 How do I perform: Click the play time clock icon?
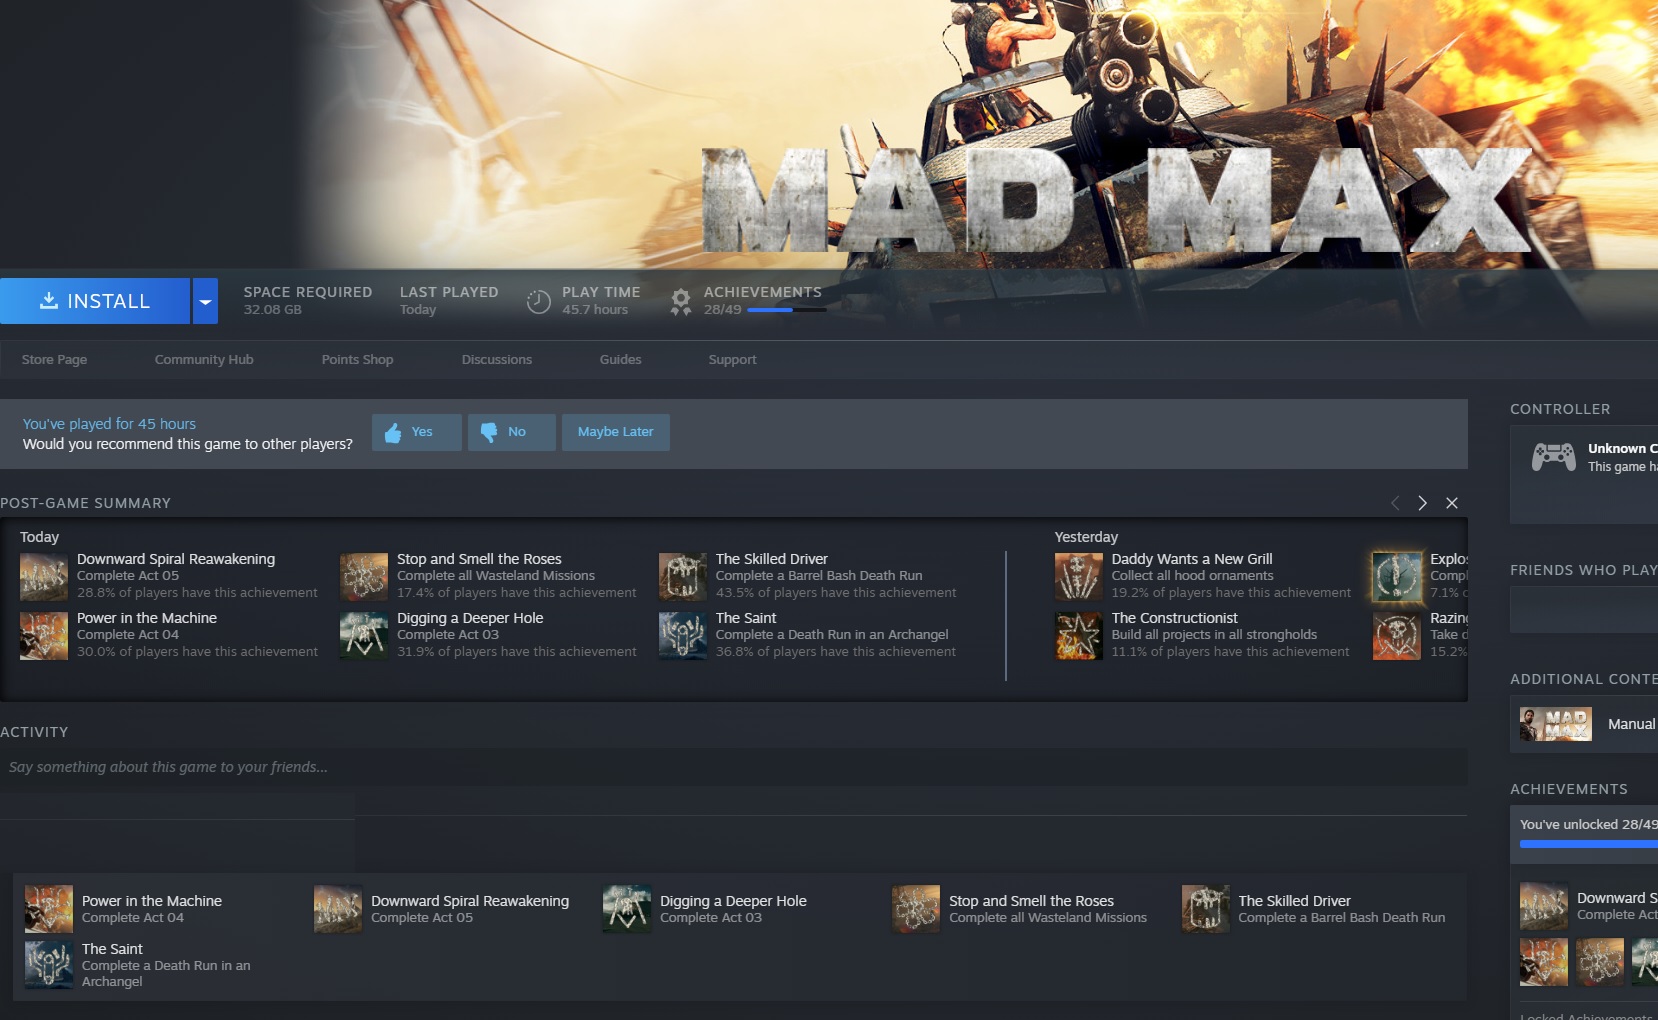pyautogui.click(x=538, y=301)
